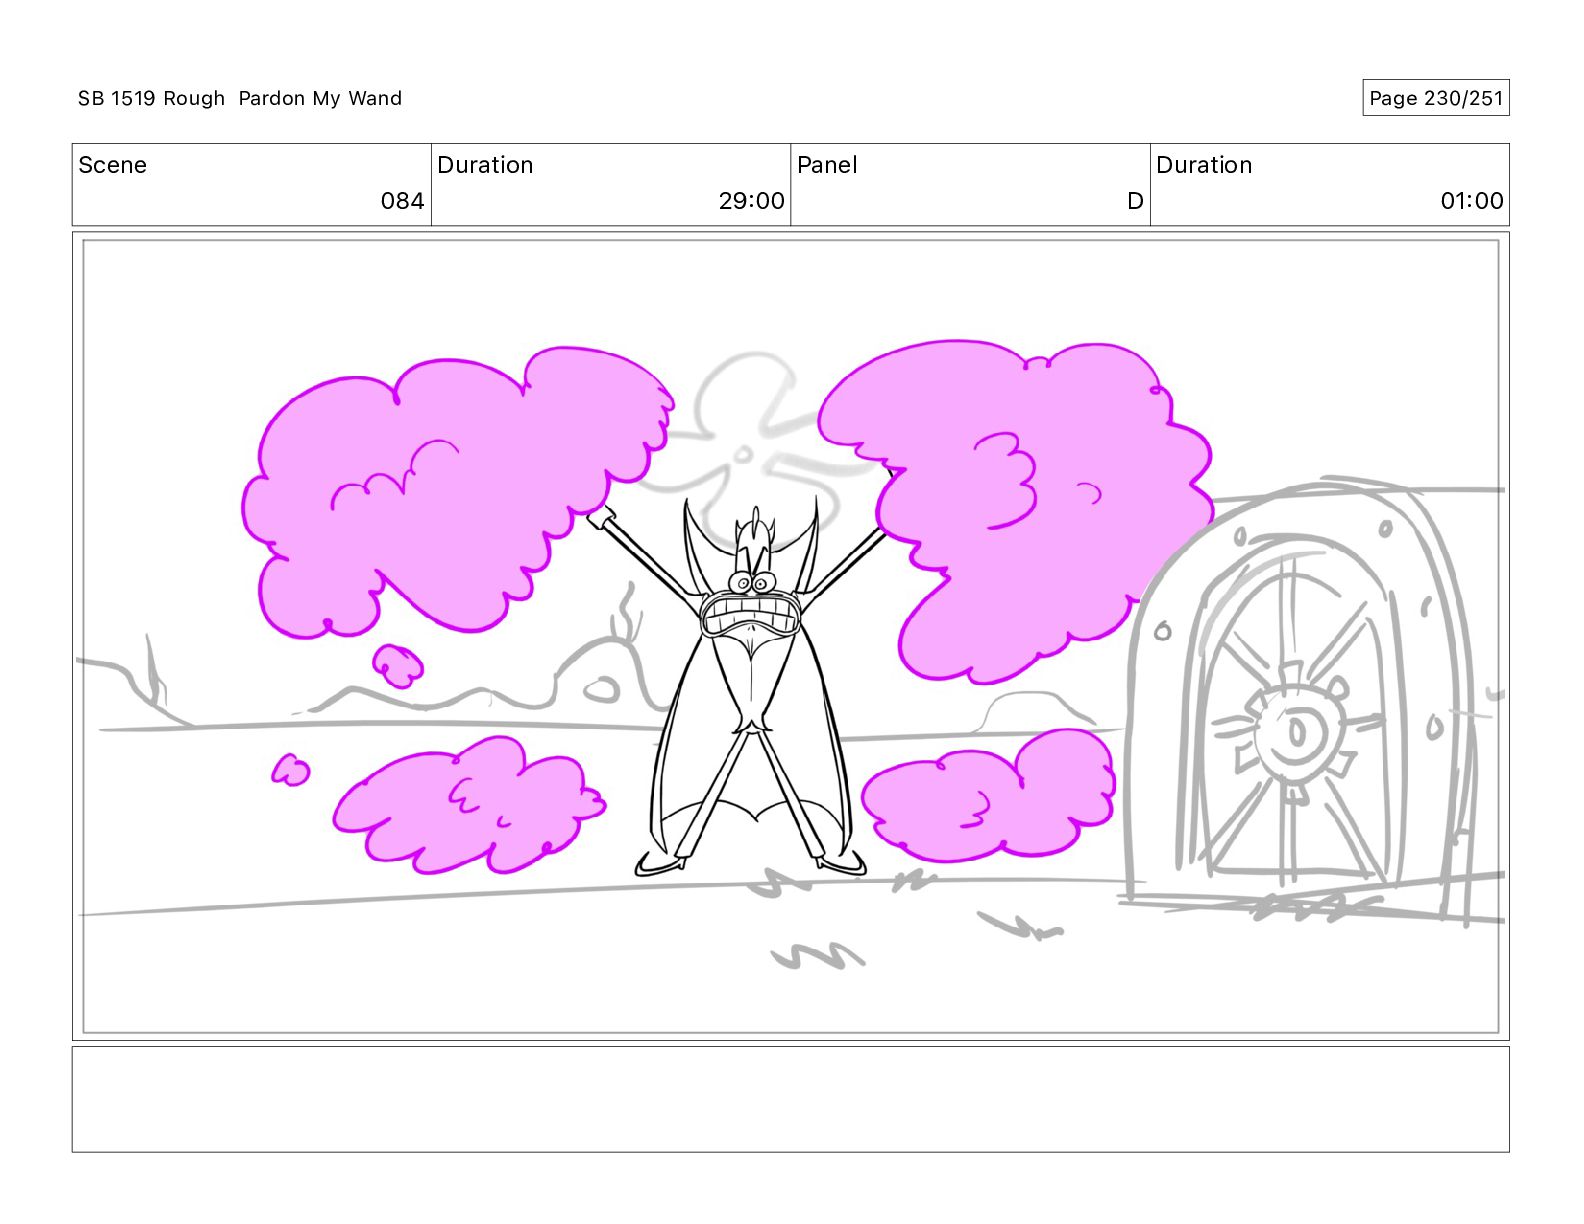Click the 'Duration' label beside Panel

(1204, 165)
